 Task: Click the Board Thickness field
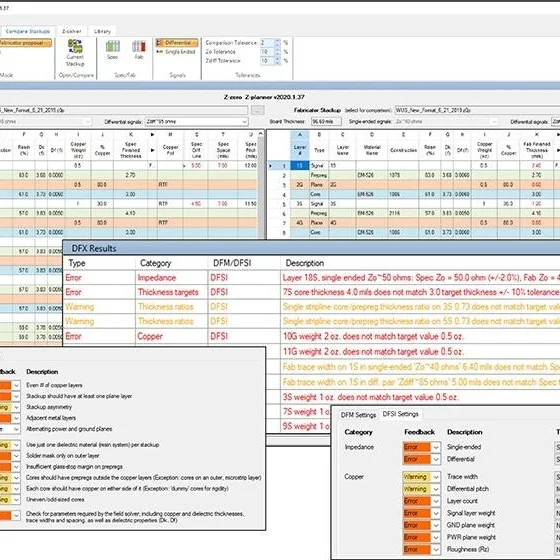326,122
